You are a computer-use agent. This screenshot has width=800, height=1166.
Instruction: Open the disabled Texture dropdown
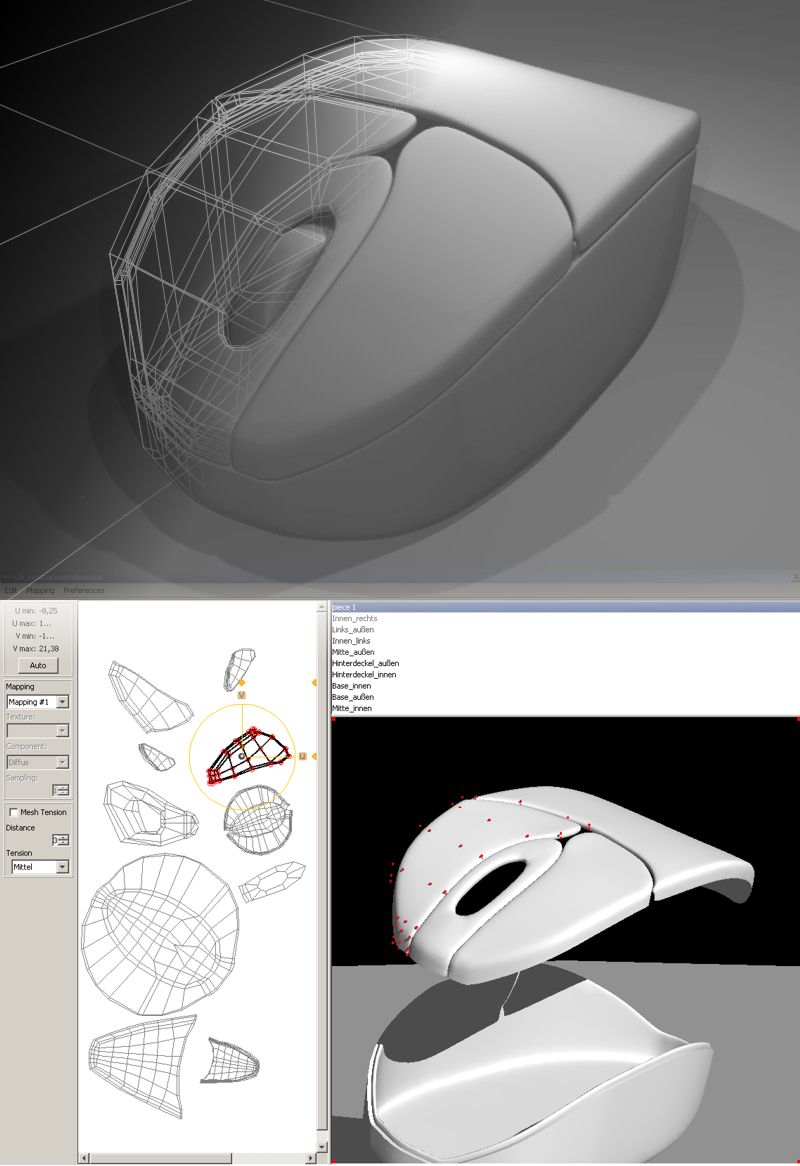coord(38,730)
